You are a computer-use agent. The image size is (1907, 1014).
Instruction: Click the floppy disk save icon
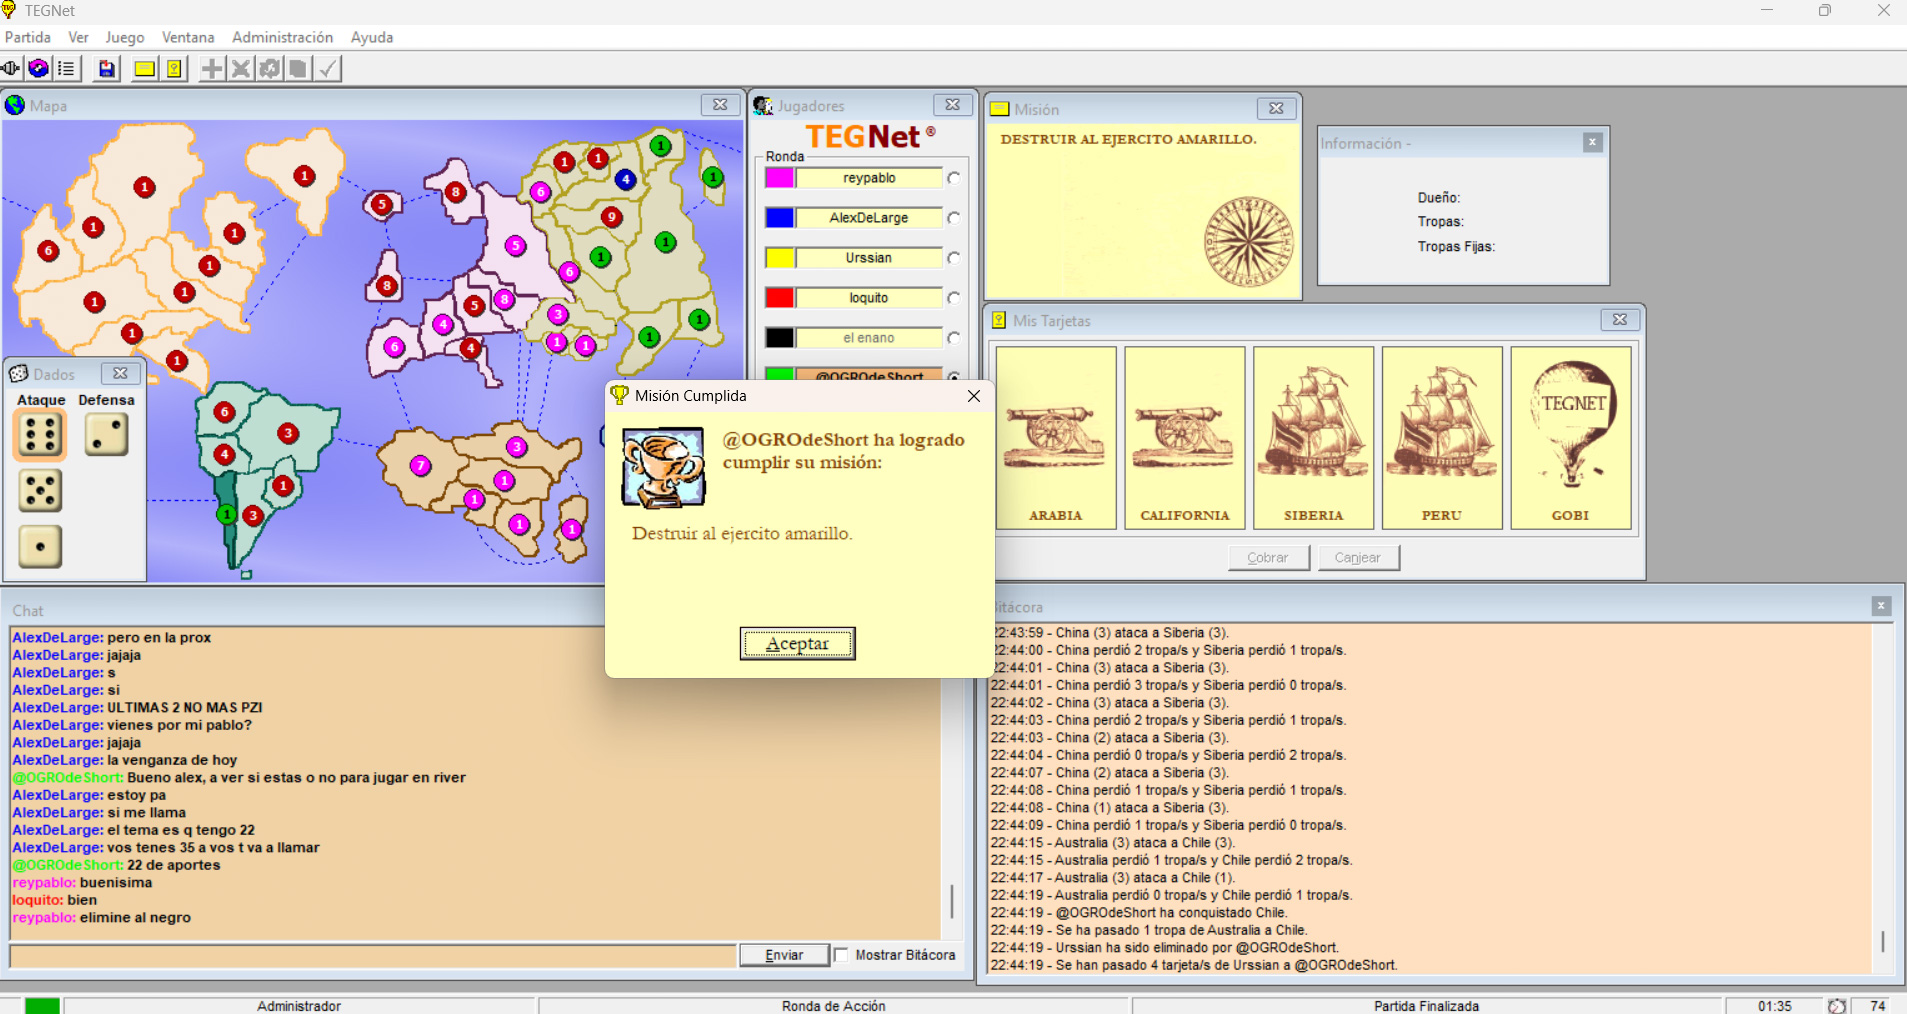(x=106, y=69)
